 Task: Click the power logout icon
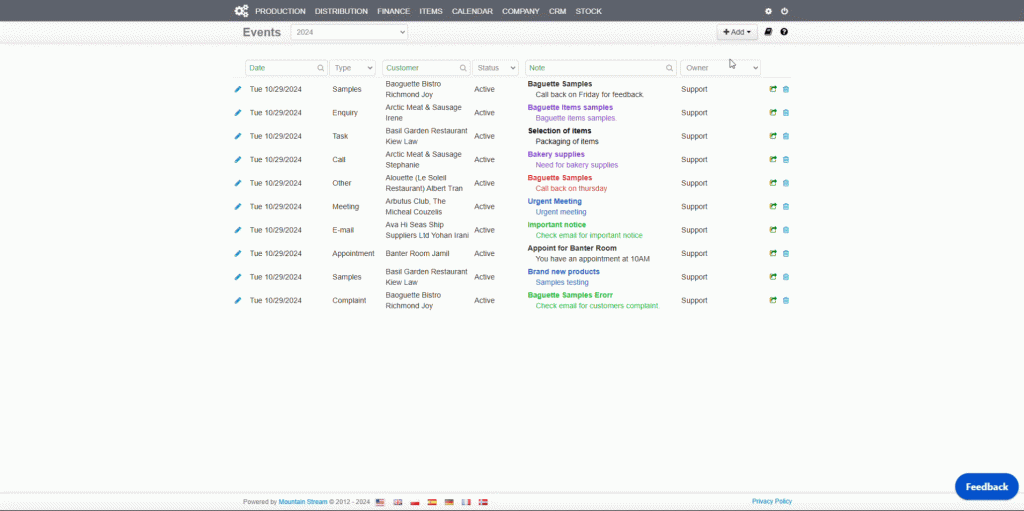(x=784, y=11)
